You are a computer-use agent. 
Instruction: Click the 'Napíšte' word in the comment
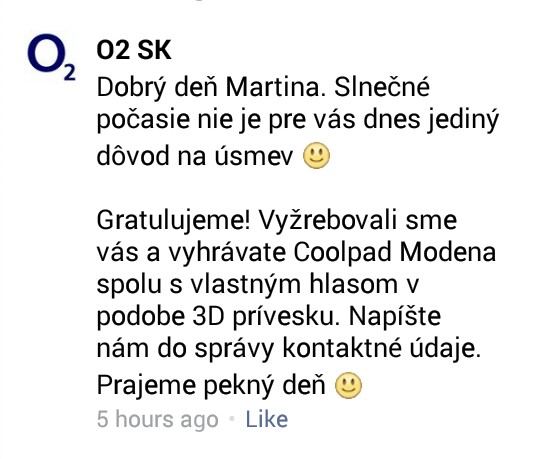[x=395, y=317]
